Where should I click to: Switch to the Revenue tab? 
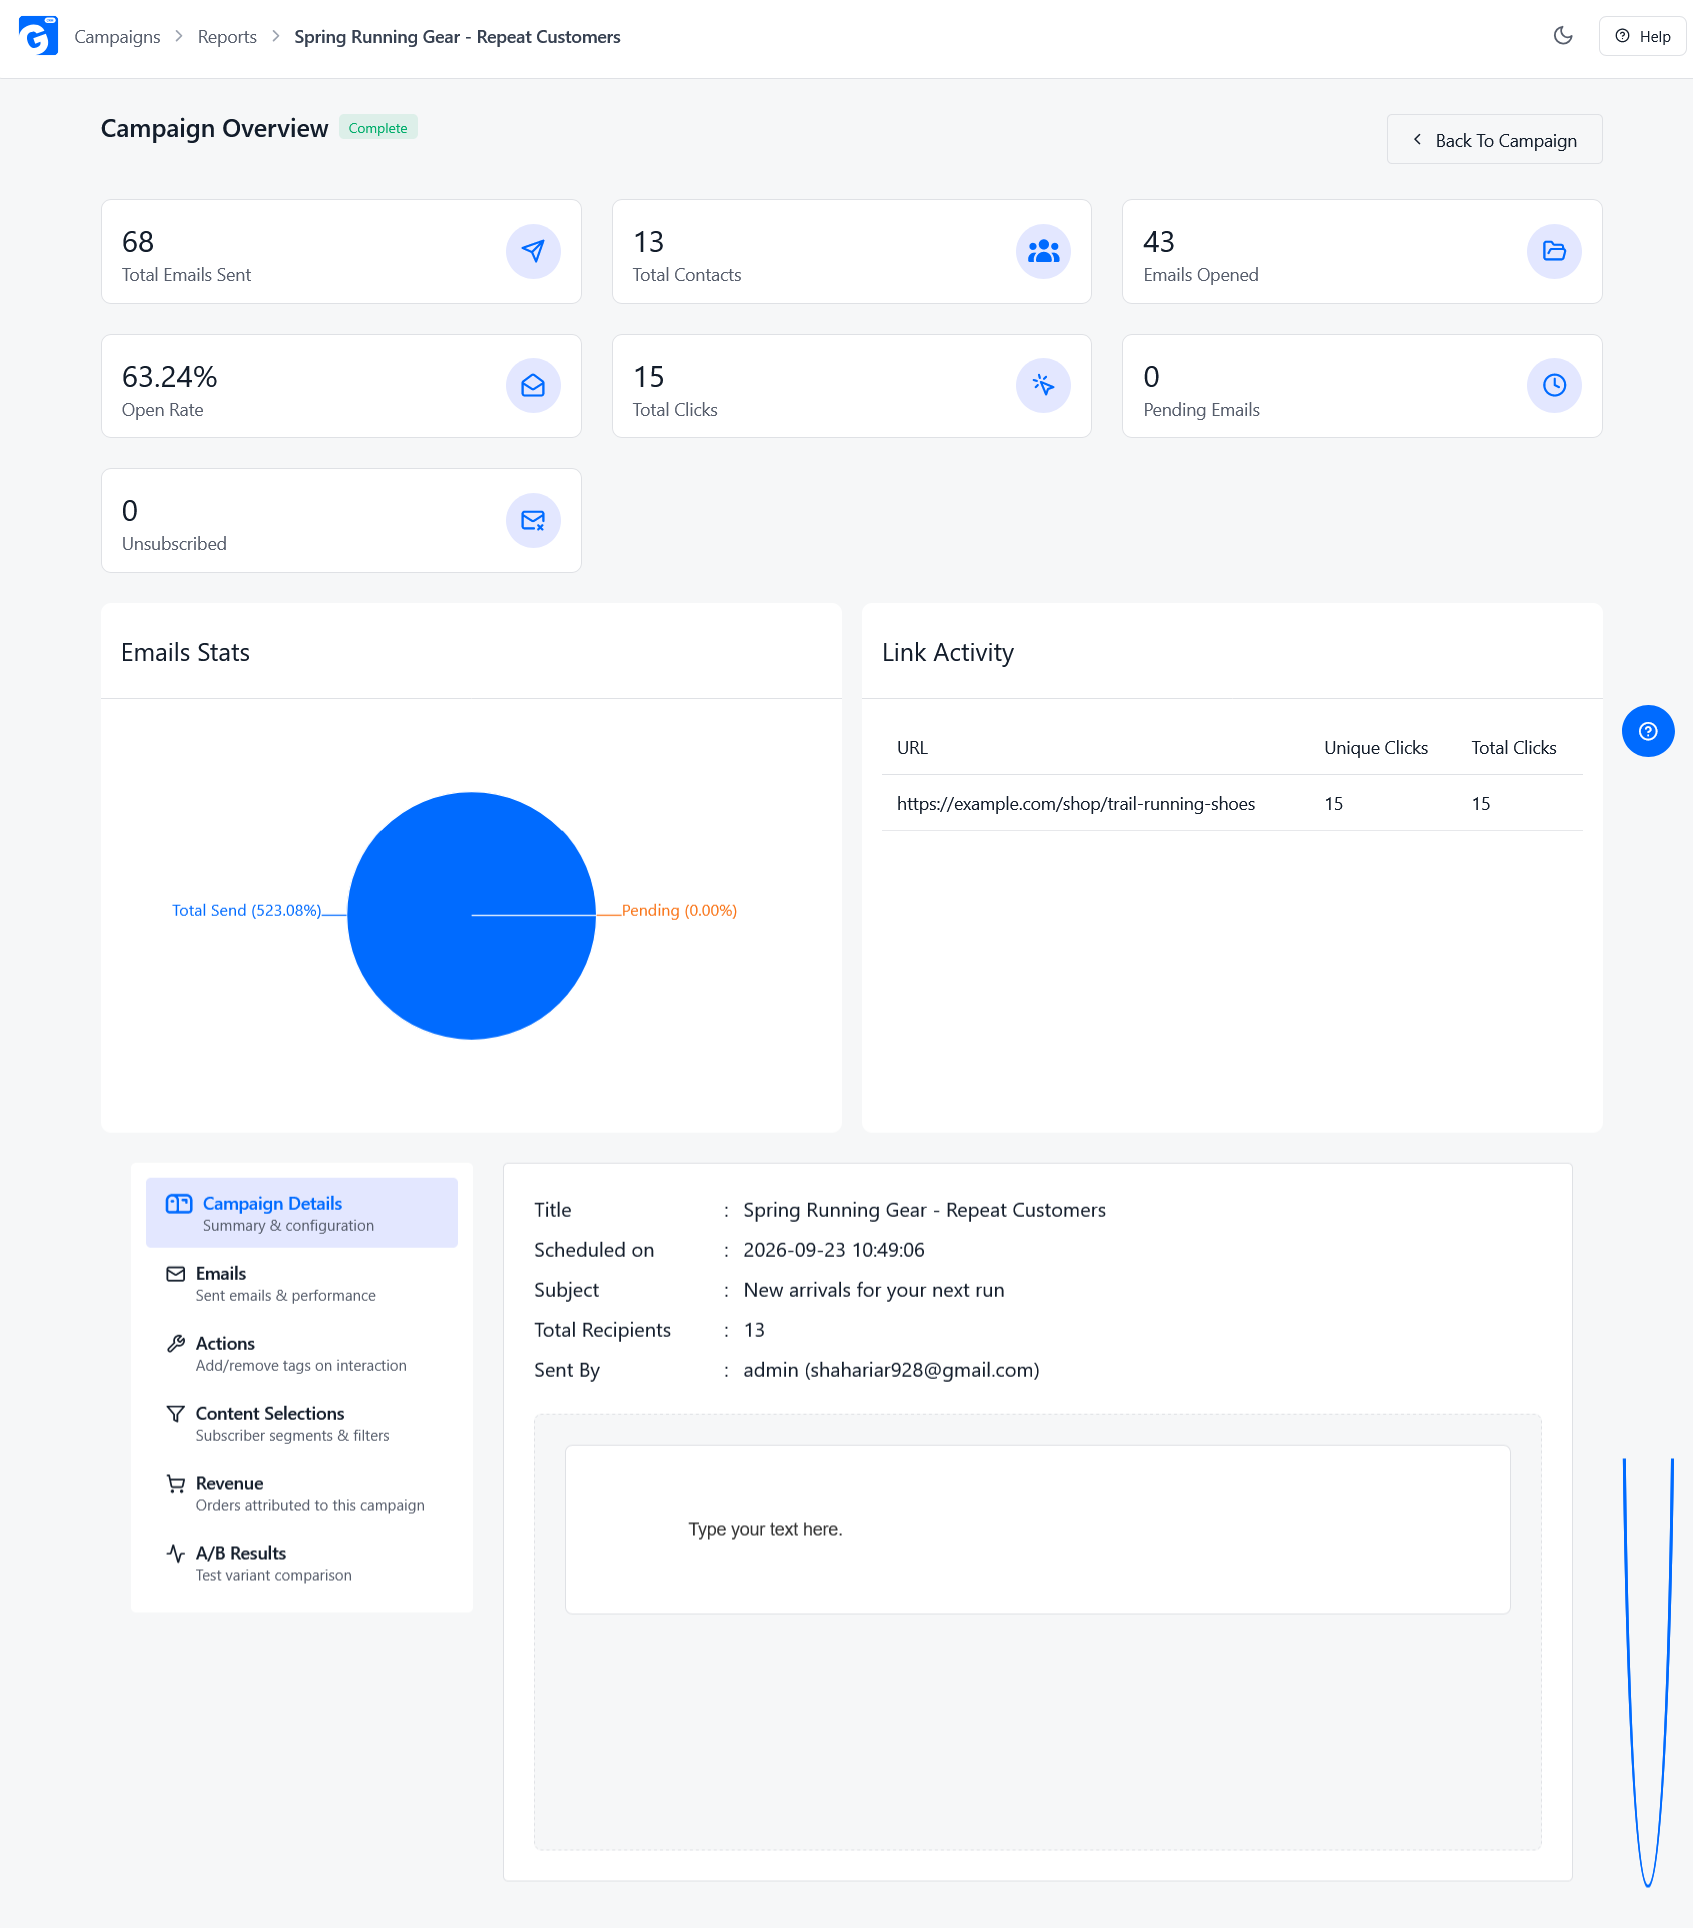coord(302,1493)
